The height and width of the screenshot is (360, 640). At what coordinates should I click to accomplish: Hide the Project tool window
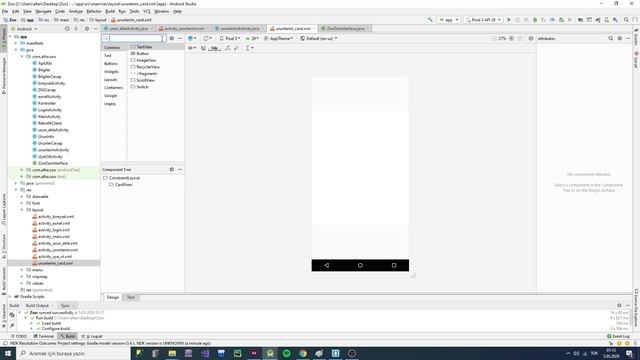click(x=96, y=29)
